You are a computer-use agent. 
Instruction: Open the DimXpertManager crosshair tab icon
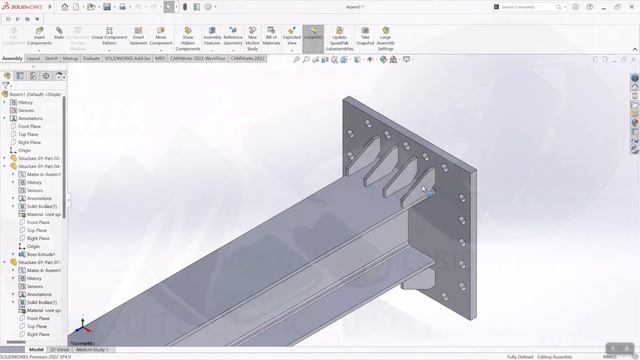(x=46, y=76)
